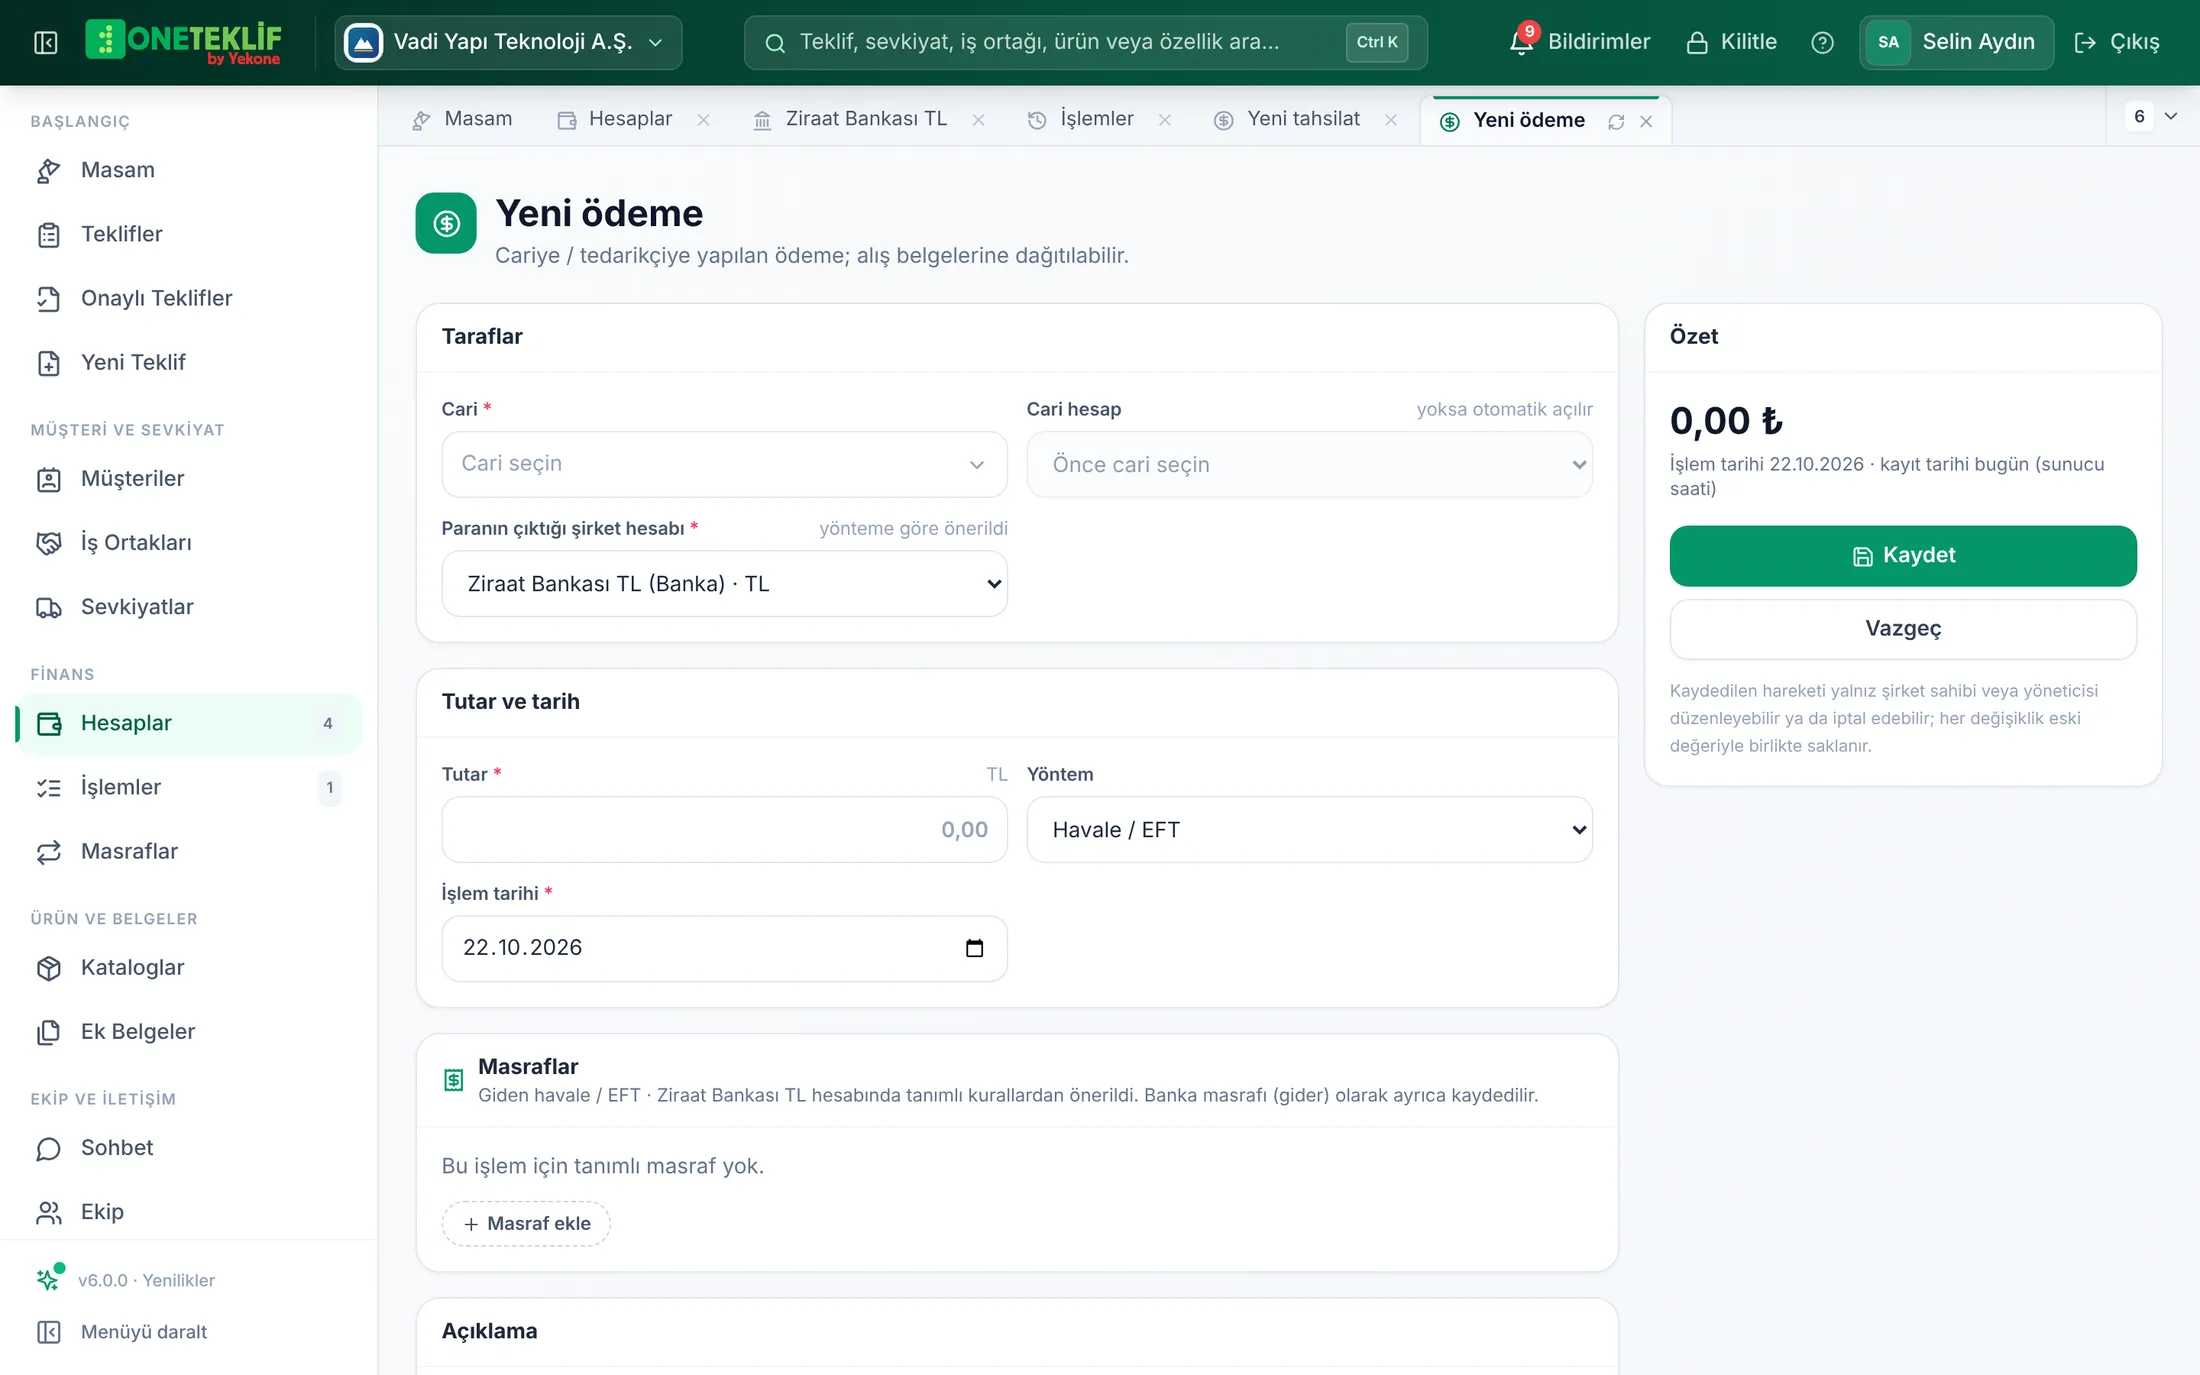2200x1375 pixels.
Task: Add an expense with Masraf ekle
Action: [526, 1224]
